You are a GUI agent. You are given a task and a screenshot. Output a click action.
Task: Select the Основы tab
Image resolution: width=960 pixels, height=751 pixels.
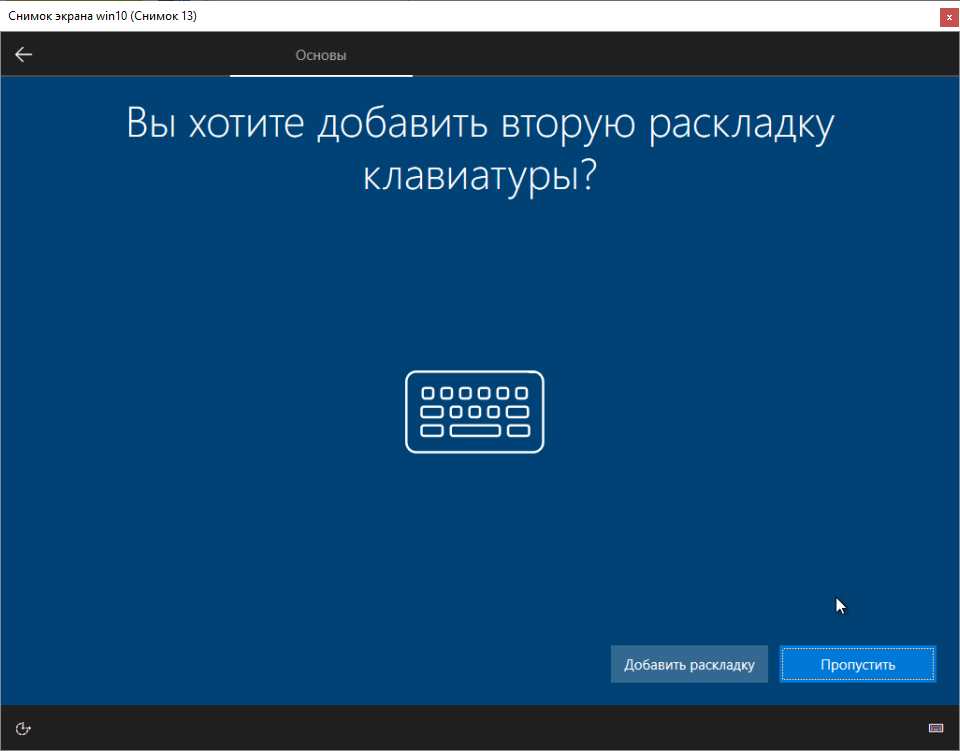pos(321,55)
